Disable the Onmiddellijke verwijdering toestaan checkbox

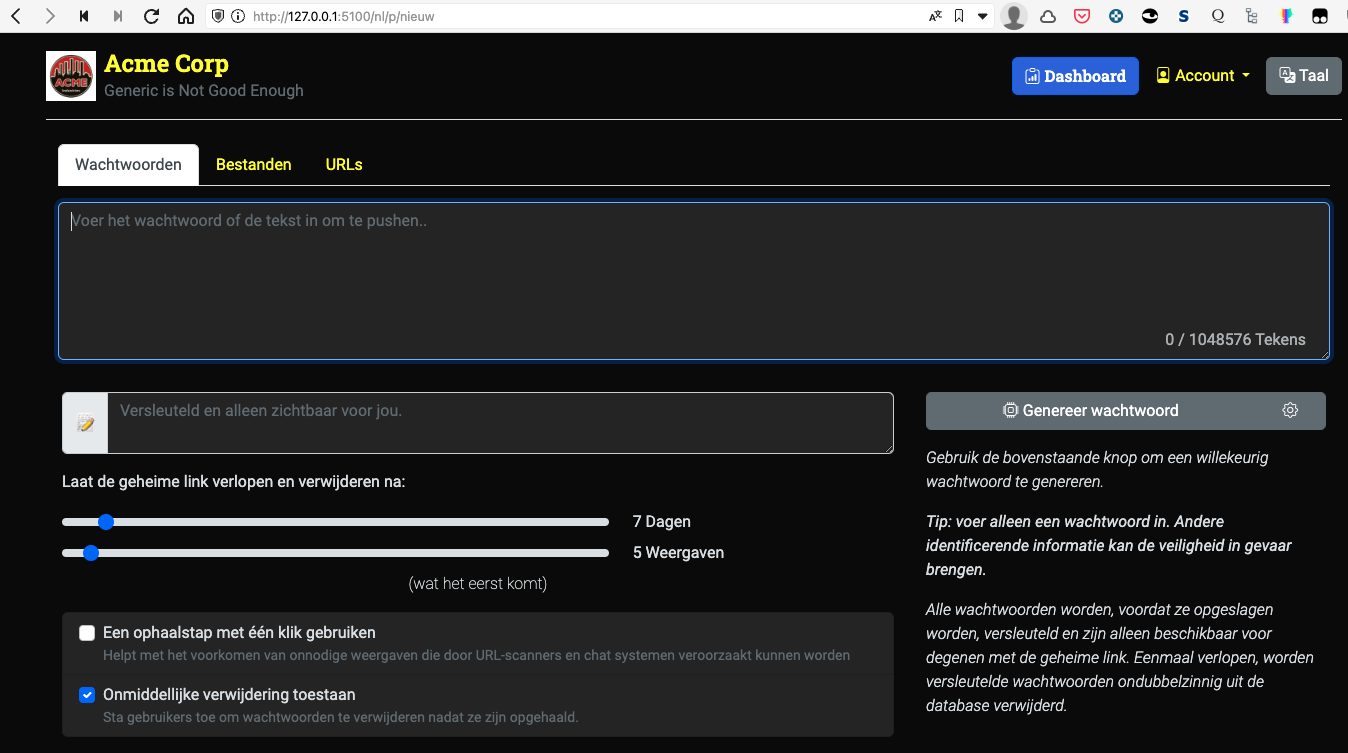click(87, 695)
